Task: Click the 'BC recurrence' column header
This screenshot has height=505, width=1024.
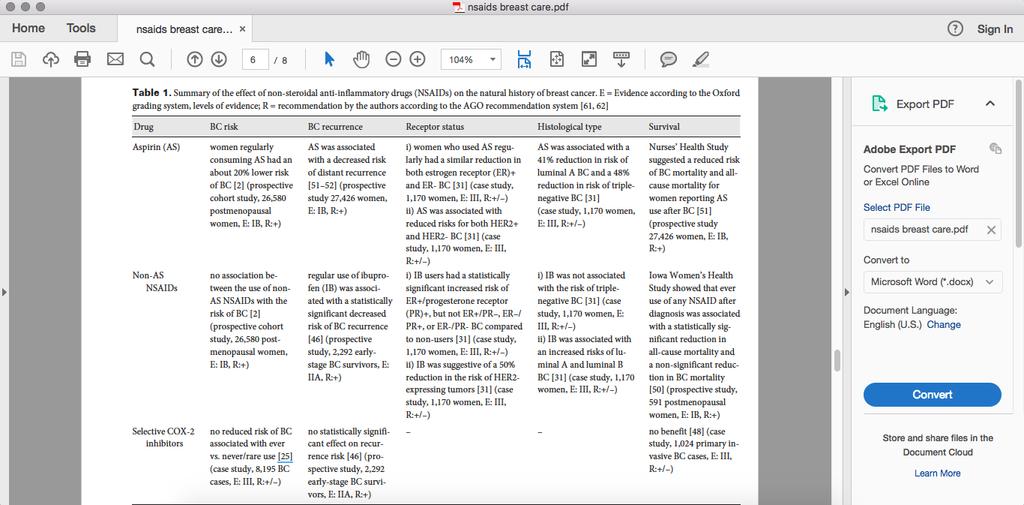Action: coord(335,126)
